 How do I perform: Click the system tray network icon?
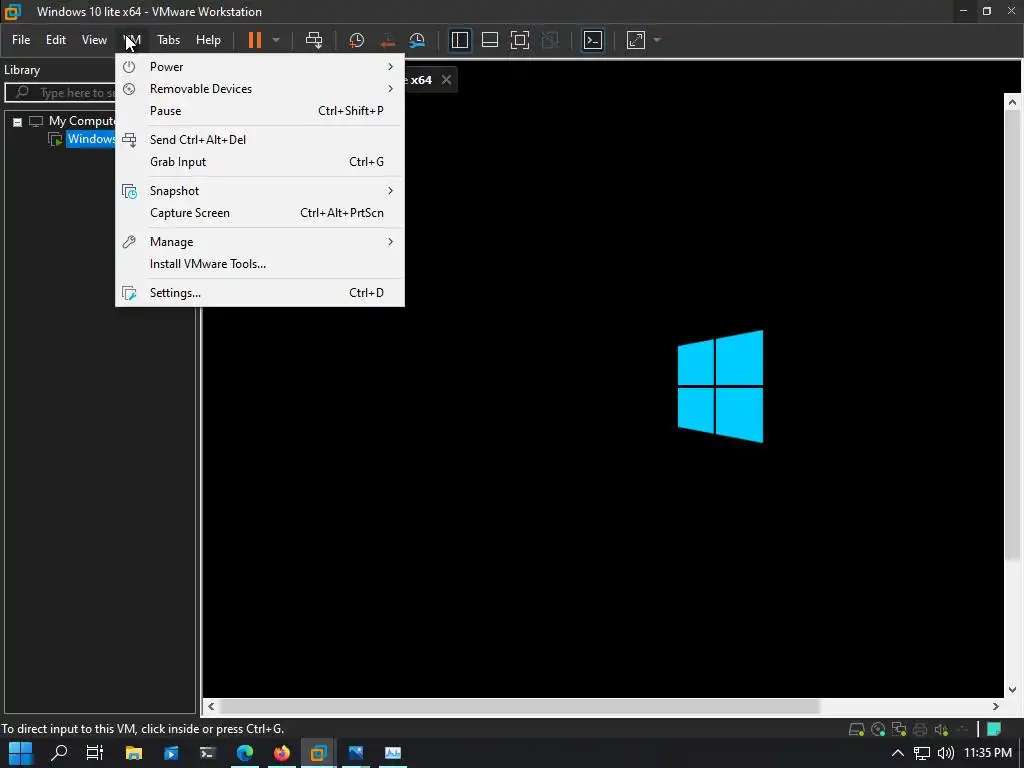pos(921,753)
